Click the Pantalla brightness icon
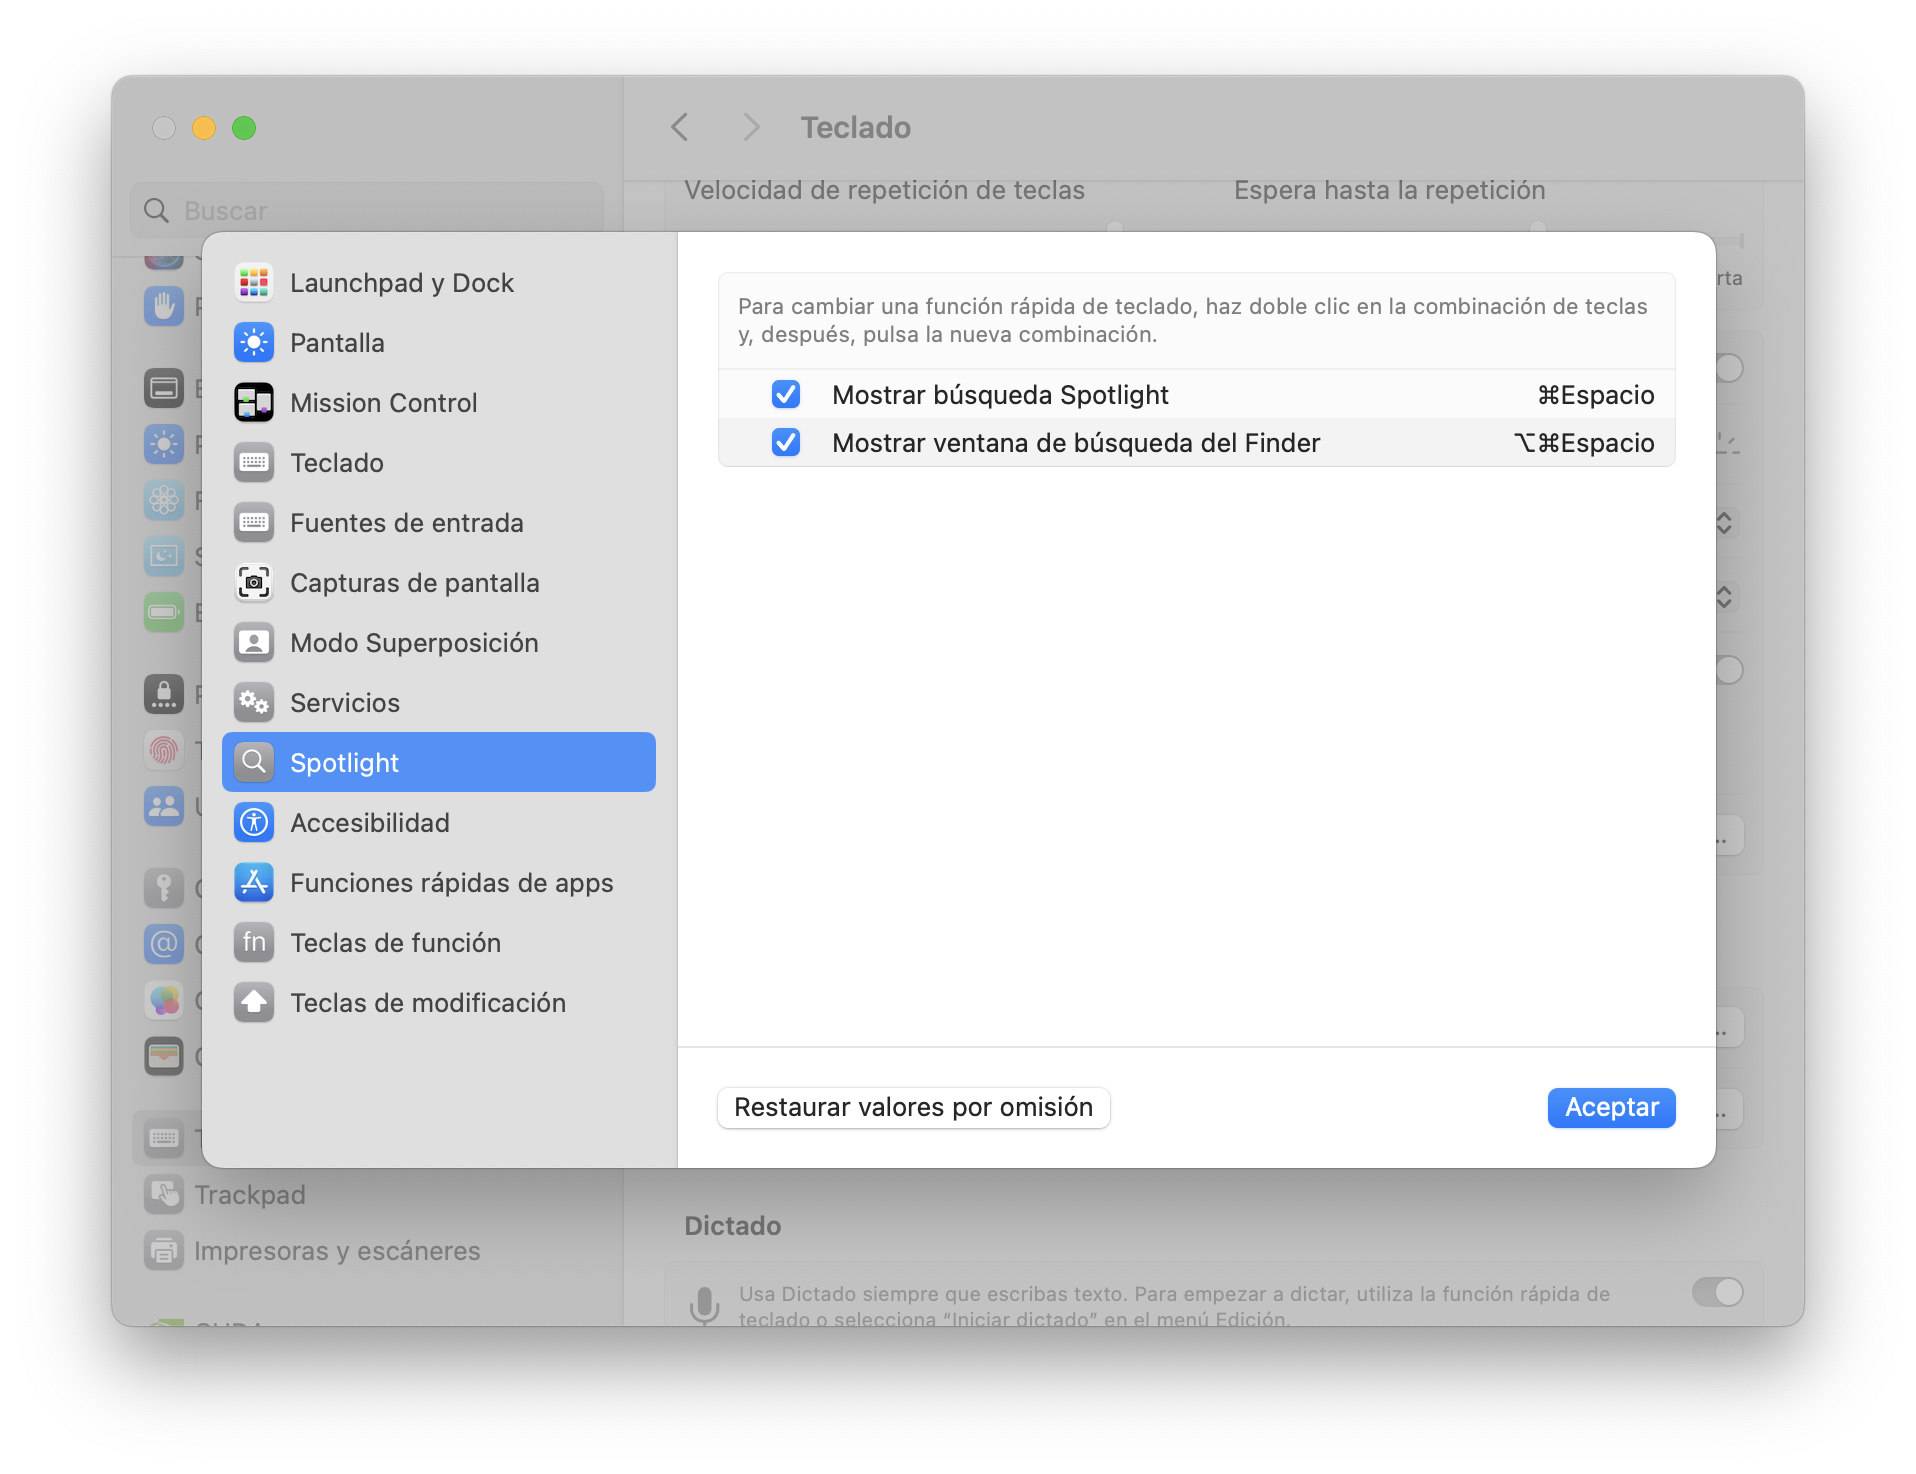Viewport: 1916px width, 1474px height. point(254,343)
